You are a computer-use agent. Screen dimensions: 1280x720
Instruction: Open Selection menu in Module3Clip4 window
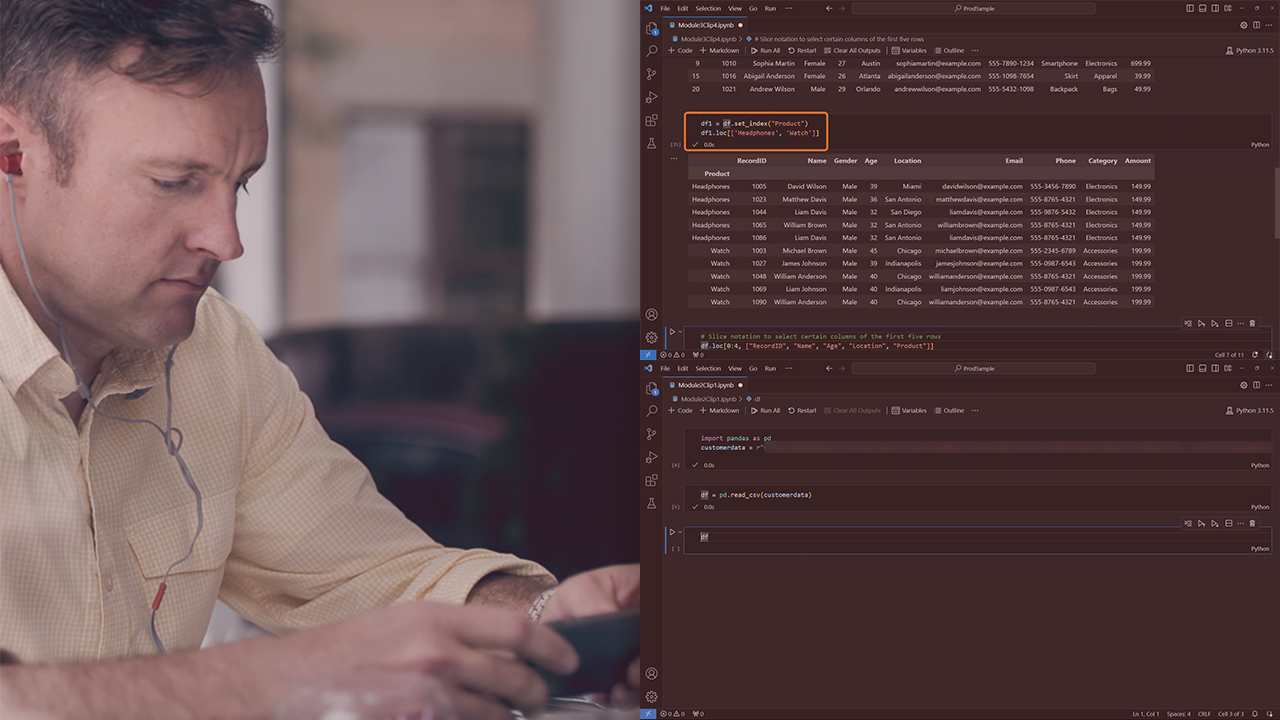[x=708, y=8]
